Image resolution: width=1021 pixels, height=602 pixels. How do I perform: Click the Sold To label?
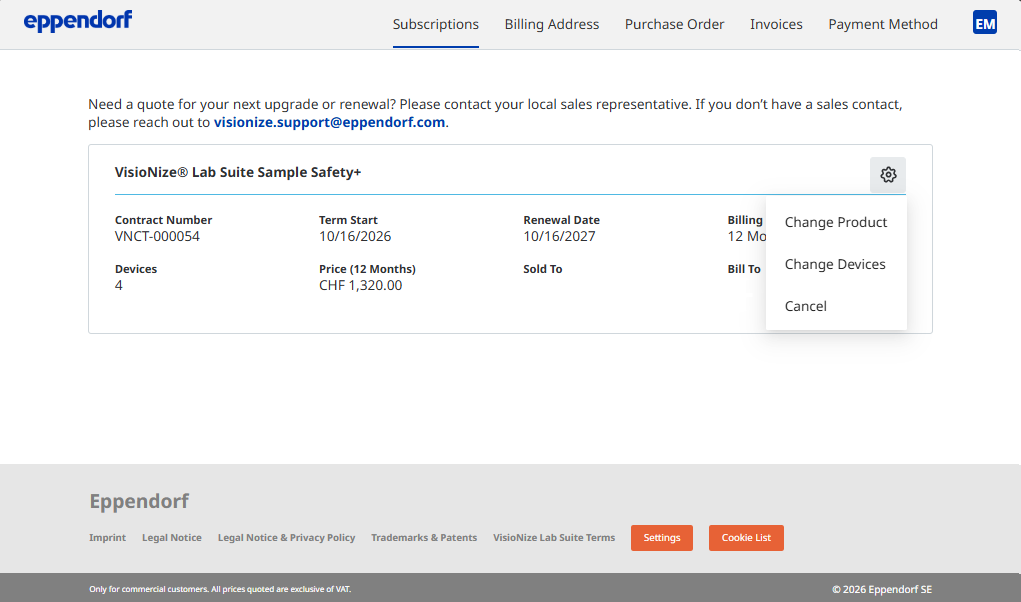point(542,269)
